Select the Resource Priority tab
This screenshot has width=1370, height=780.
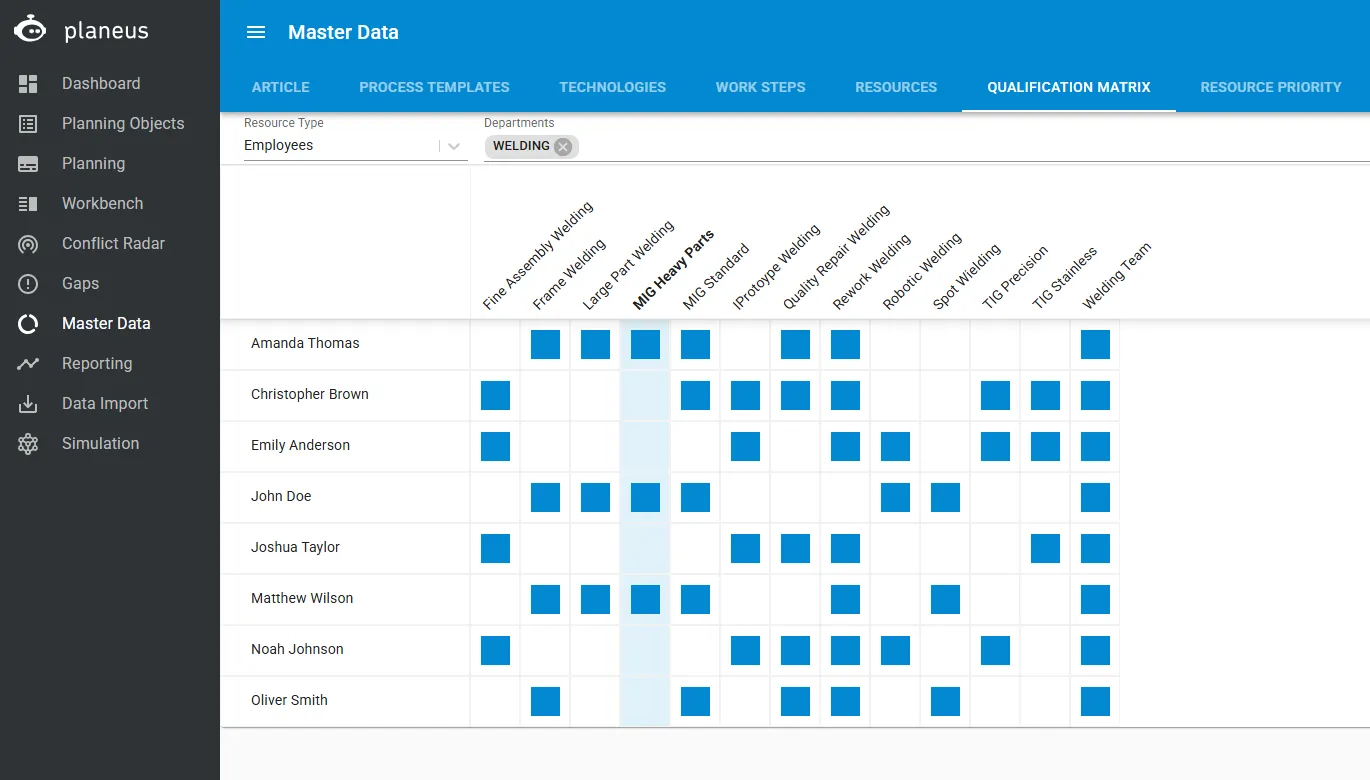tap(1271, 87)
